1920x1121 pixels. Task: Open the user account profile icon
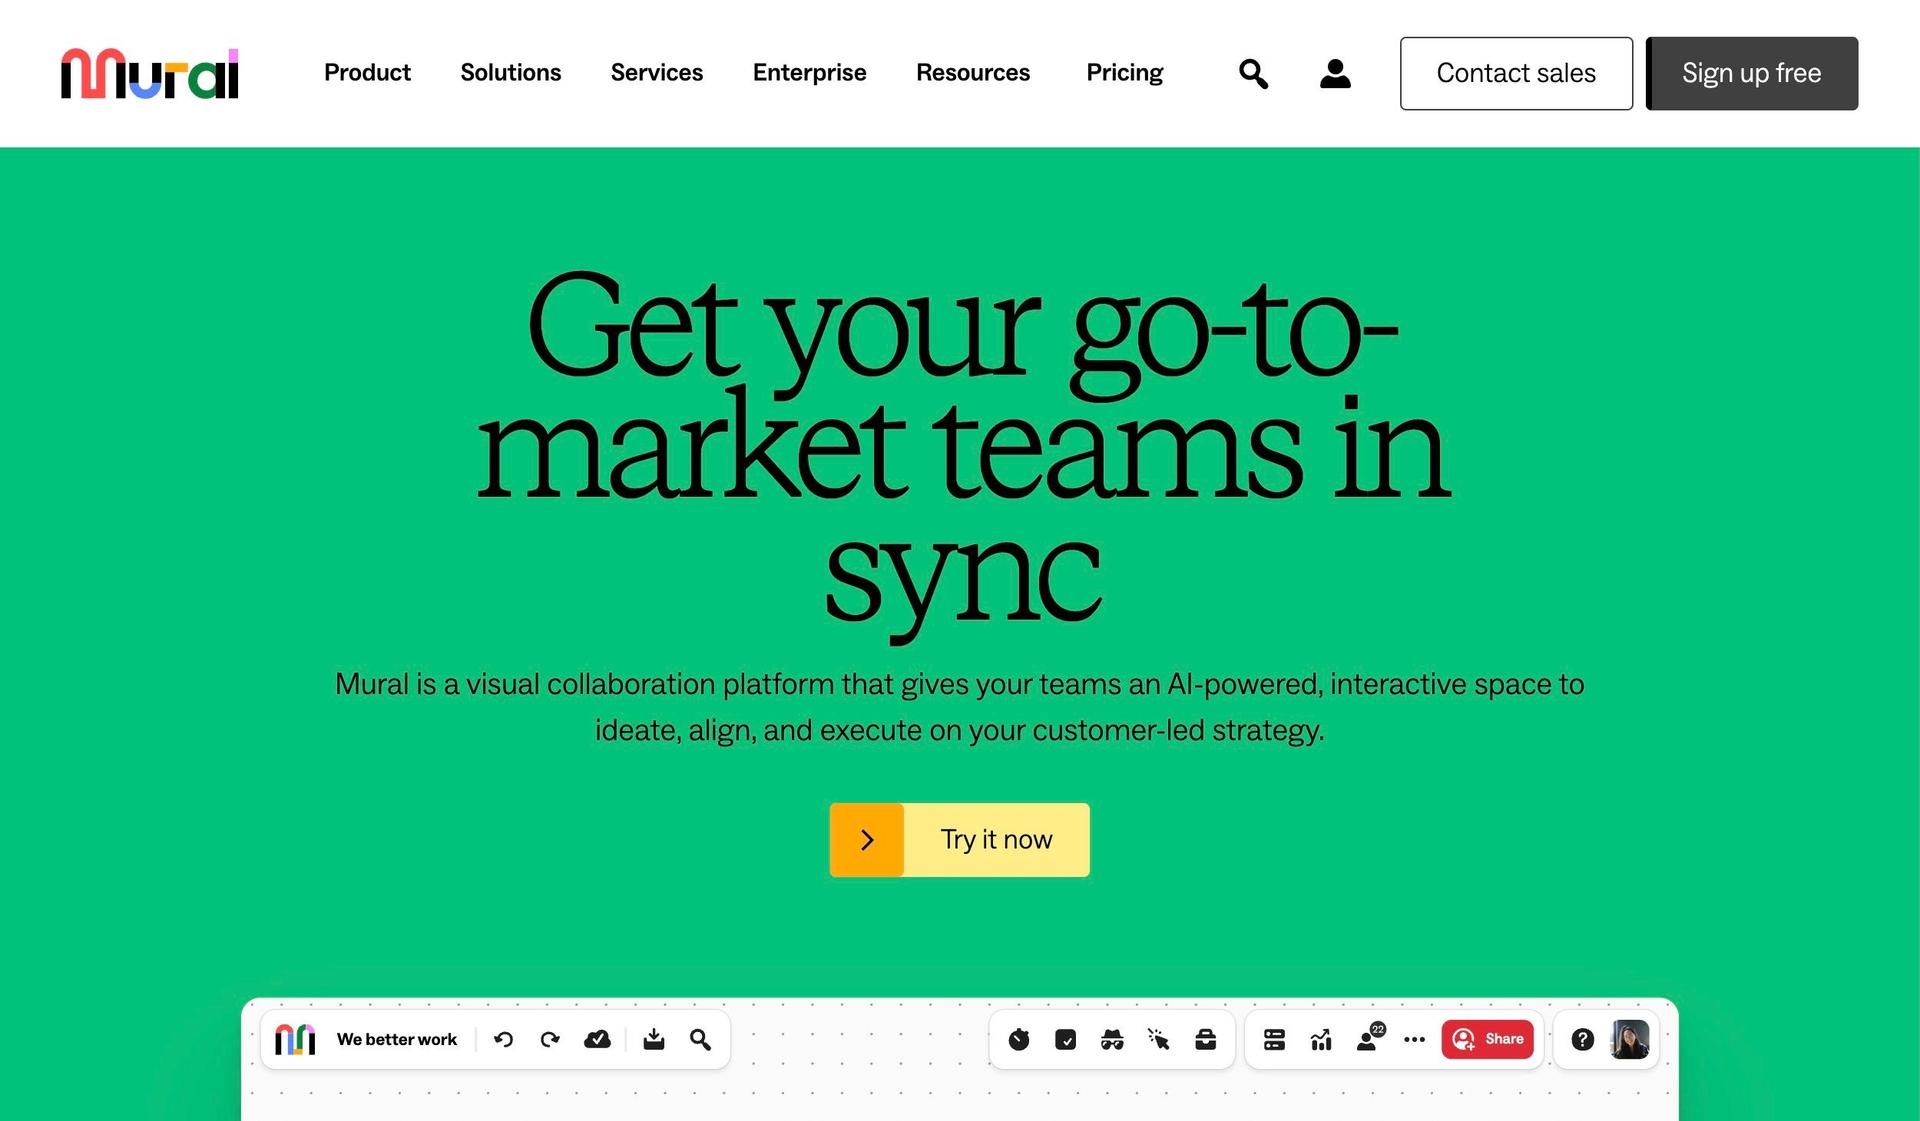coord(1335,73)
